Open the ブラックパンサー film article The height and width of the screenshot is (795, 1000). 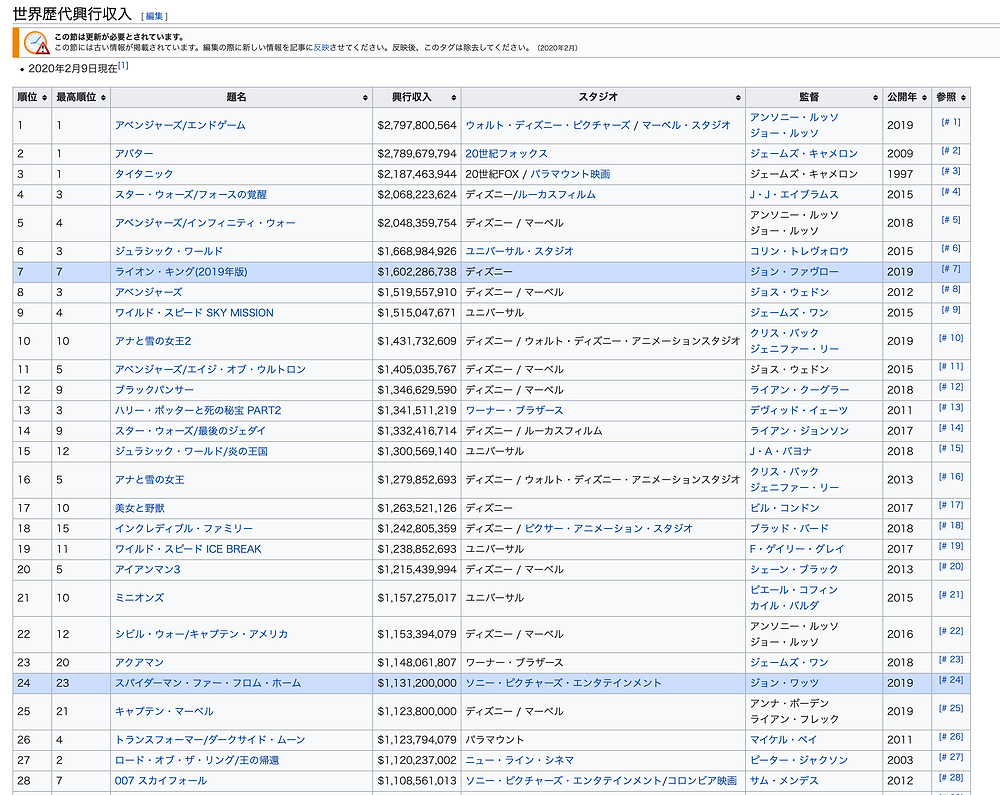point(154,390)
